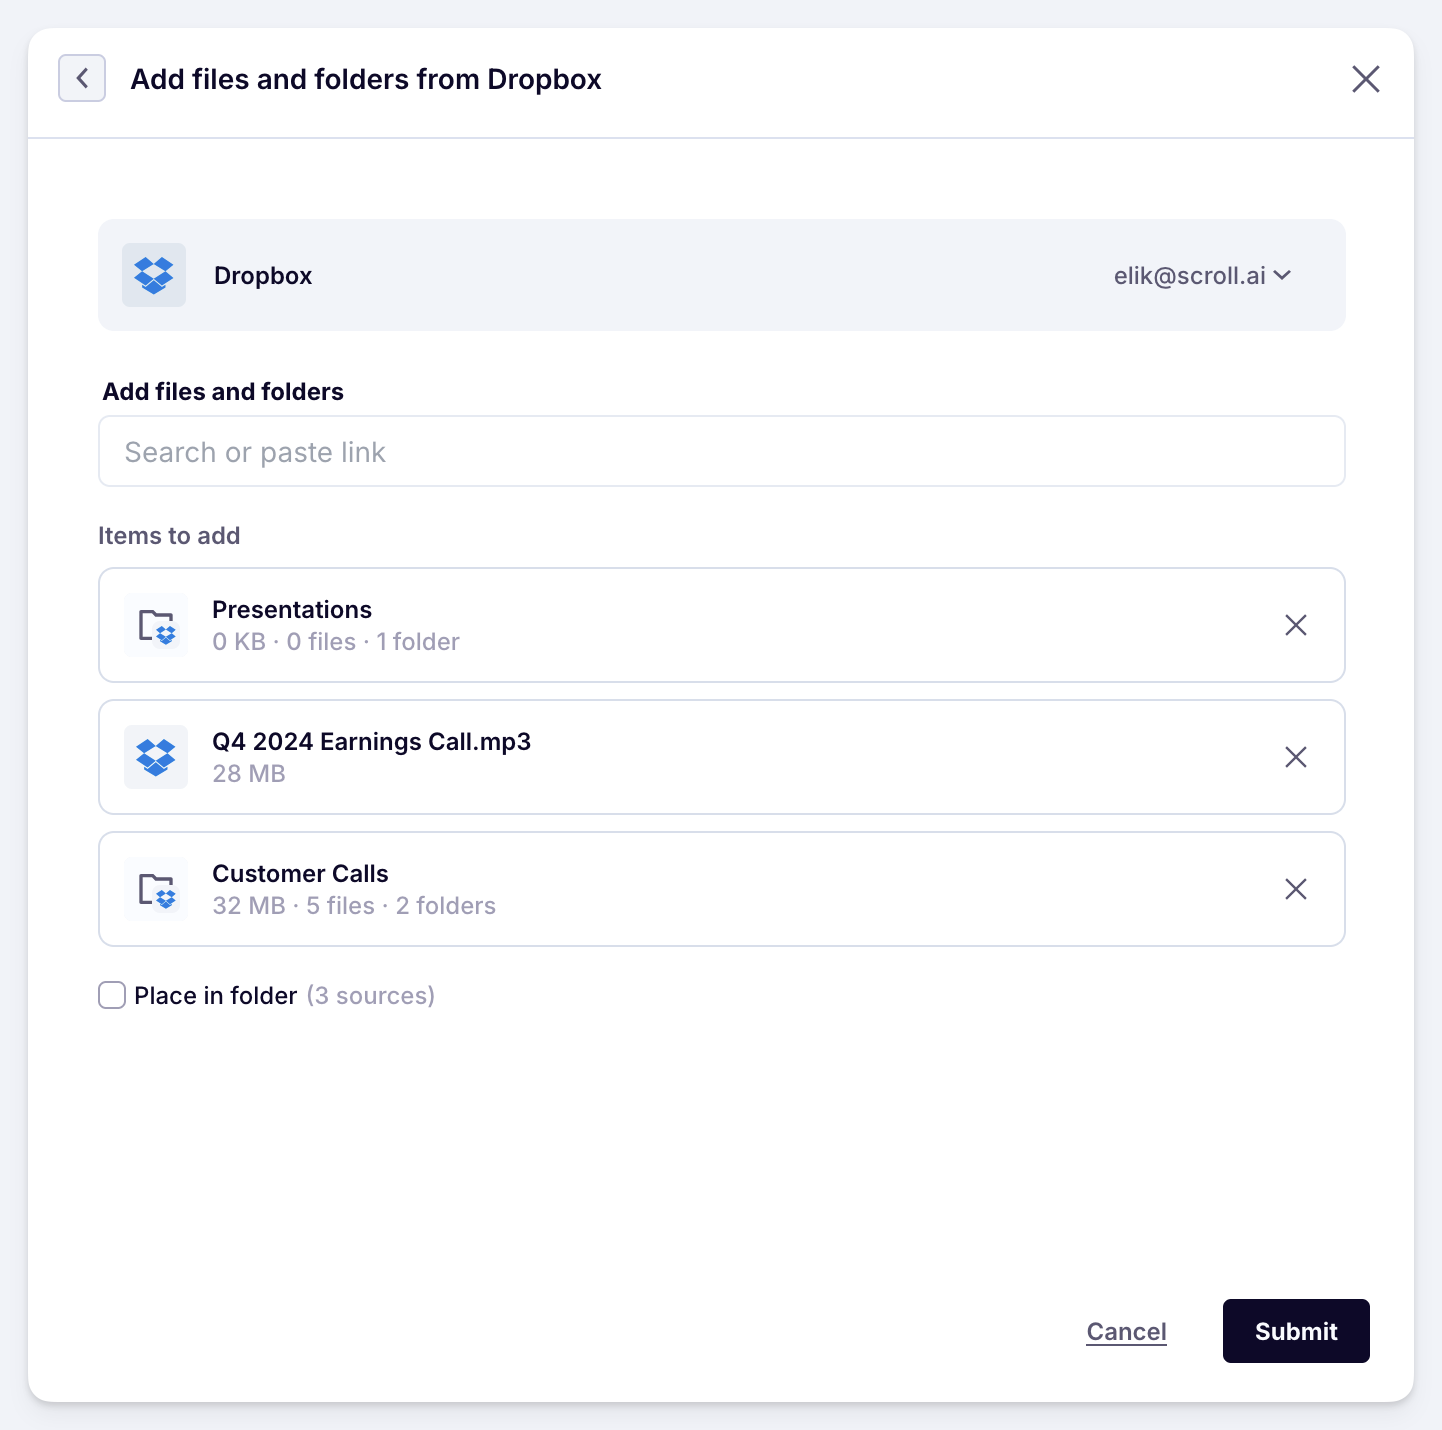Remove Q4 2024 Earnings Call.mp3 item
Screen dimensions: 1442x1430
click(1295, 757)
